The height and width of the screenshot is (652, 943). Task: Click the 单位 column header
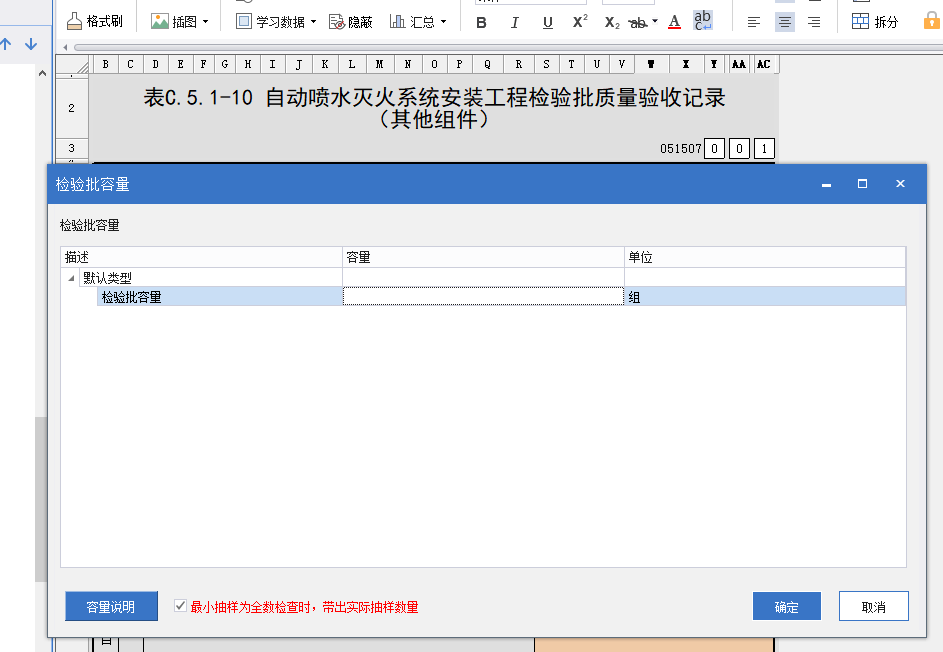click(x=764, y=257)
